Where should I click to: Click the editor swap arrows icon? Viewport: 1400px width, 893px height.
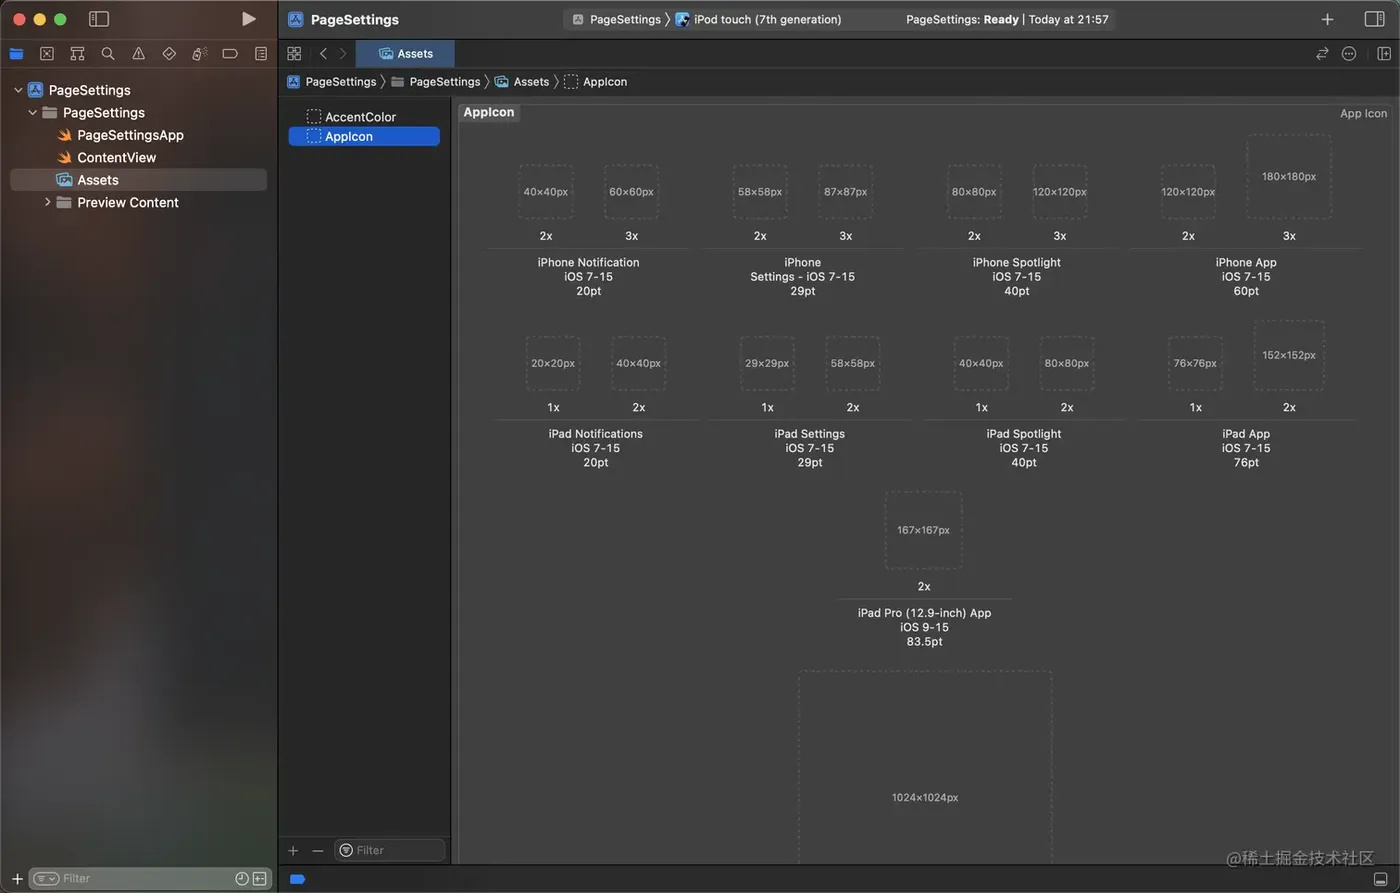tap(1322, 54)
